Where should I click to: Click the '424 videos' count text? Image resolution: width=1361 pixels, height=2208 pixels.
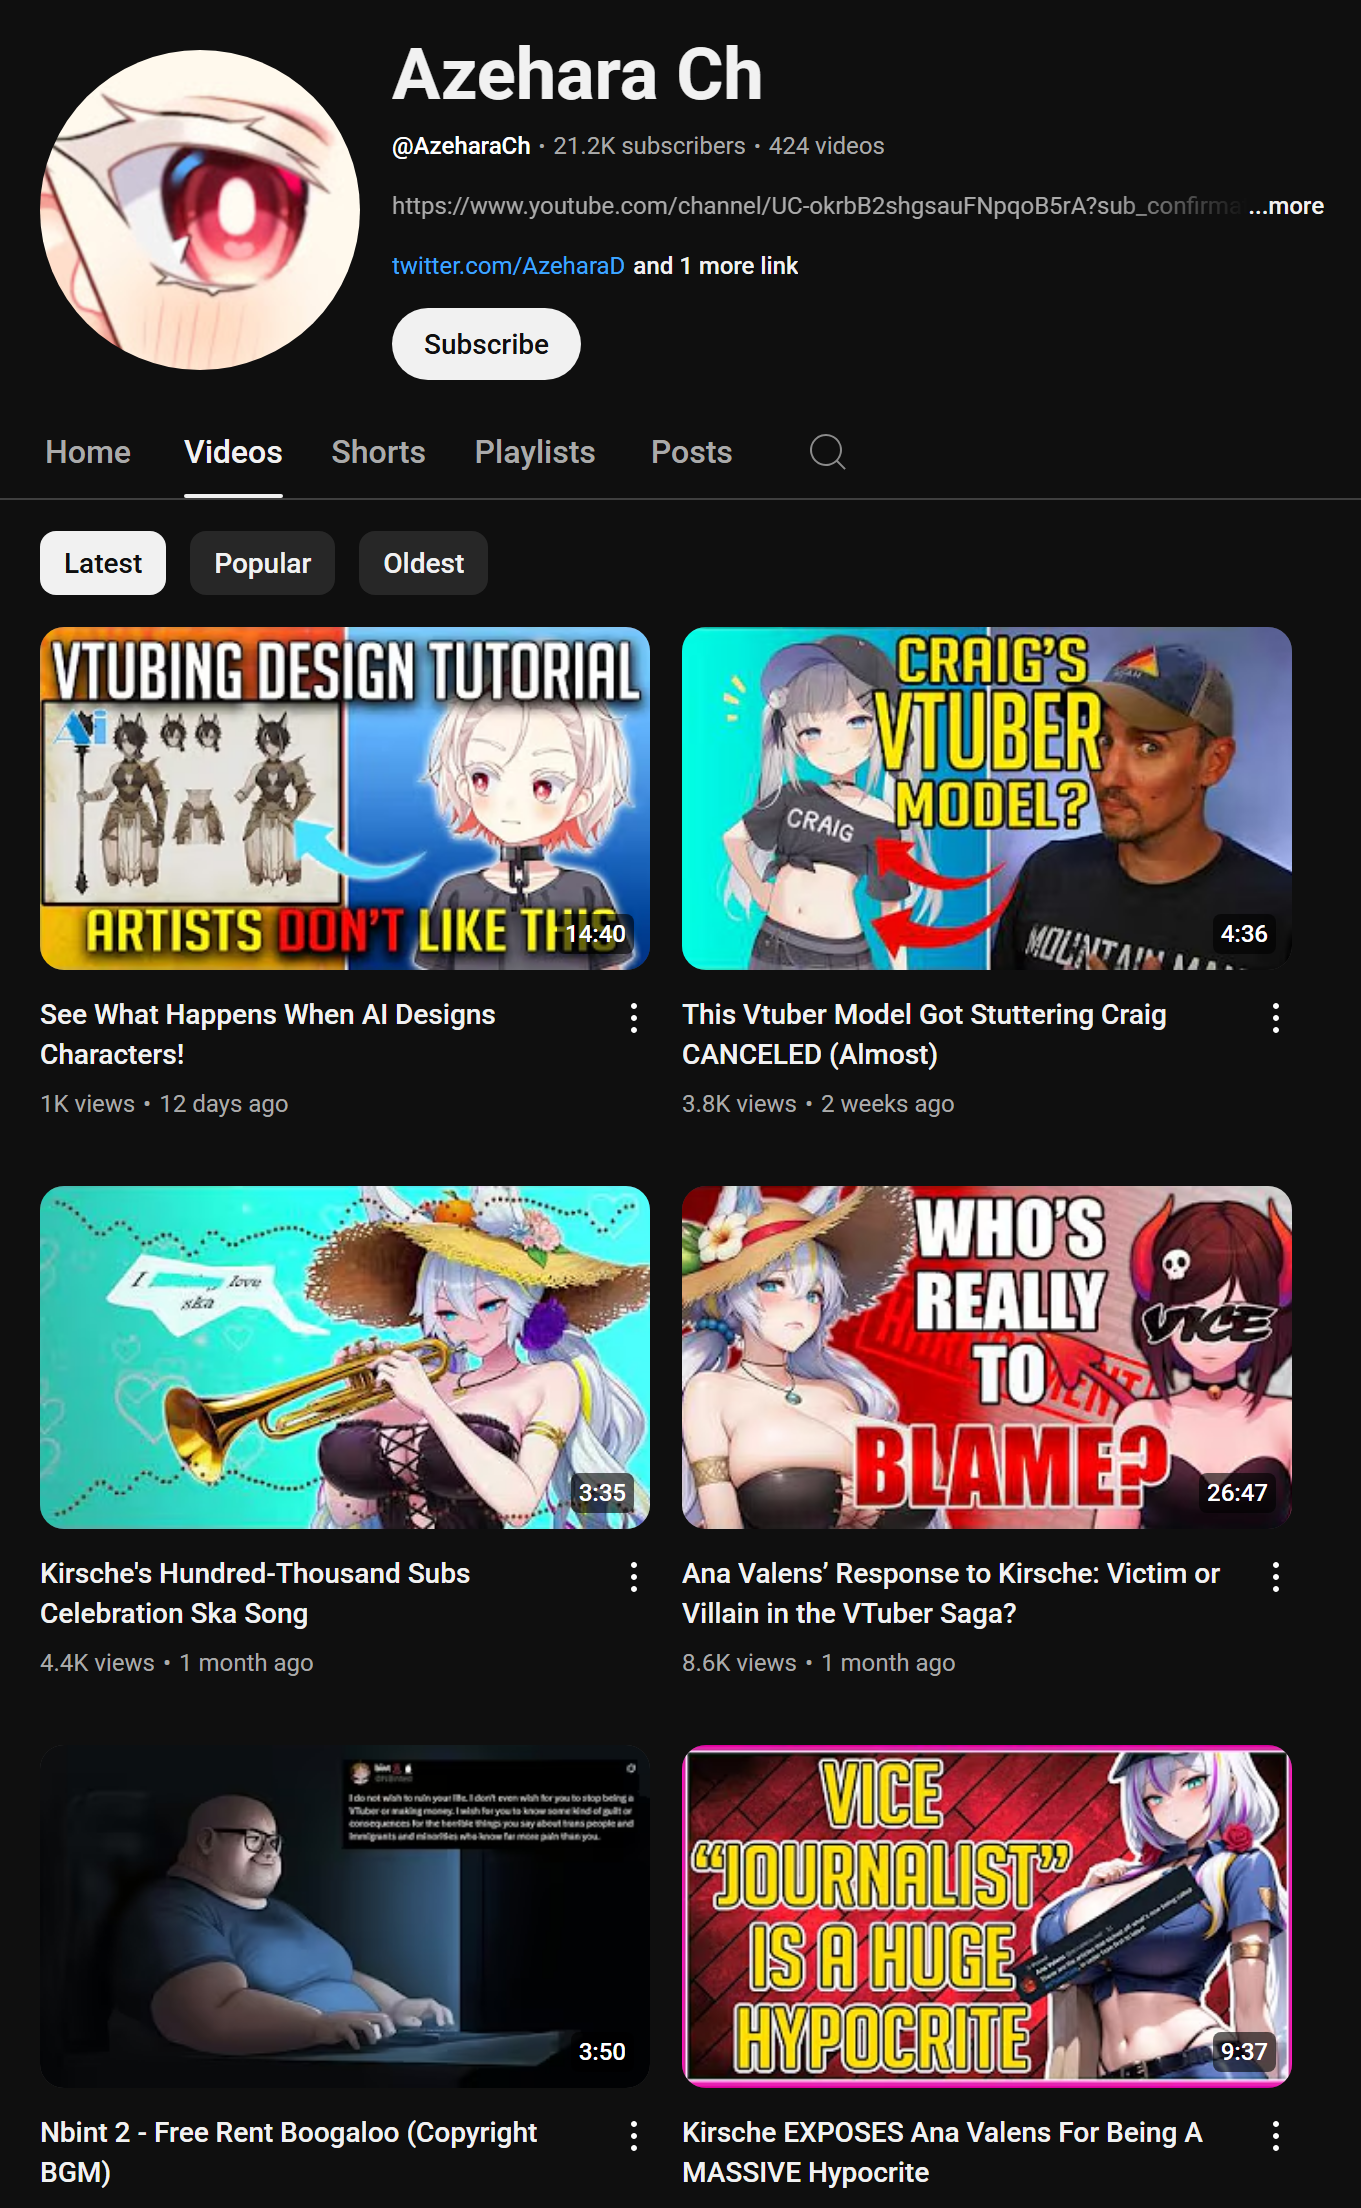click(x=826, y=146)
